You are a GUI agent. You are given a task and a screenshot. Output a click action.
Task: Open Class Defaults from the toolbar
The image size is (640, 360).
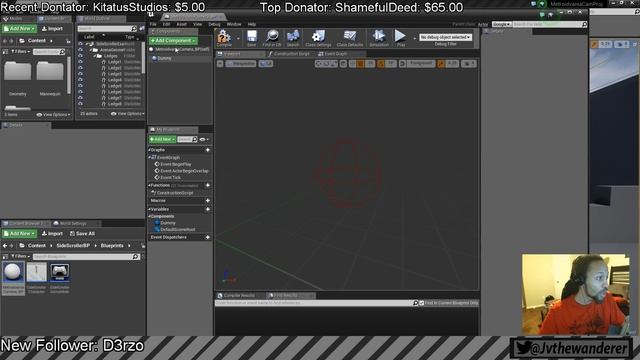(350, 38)
